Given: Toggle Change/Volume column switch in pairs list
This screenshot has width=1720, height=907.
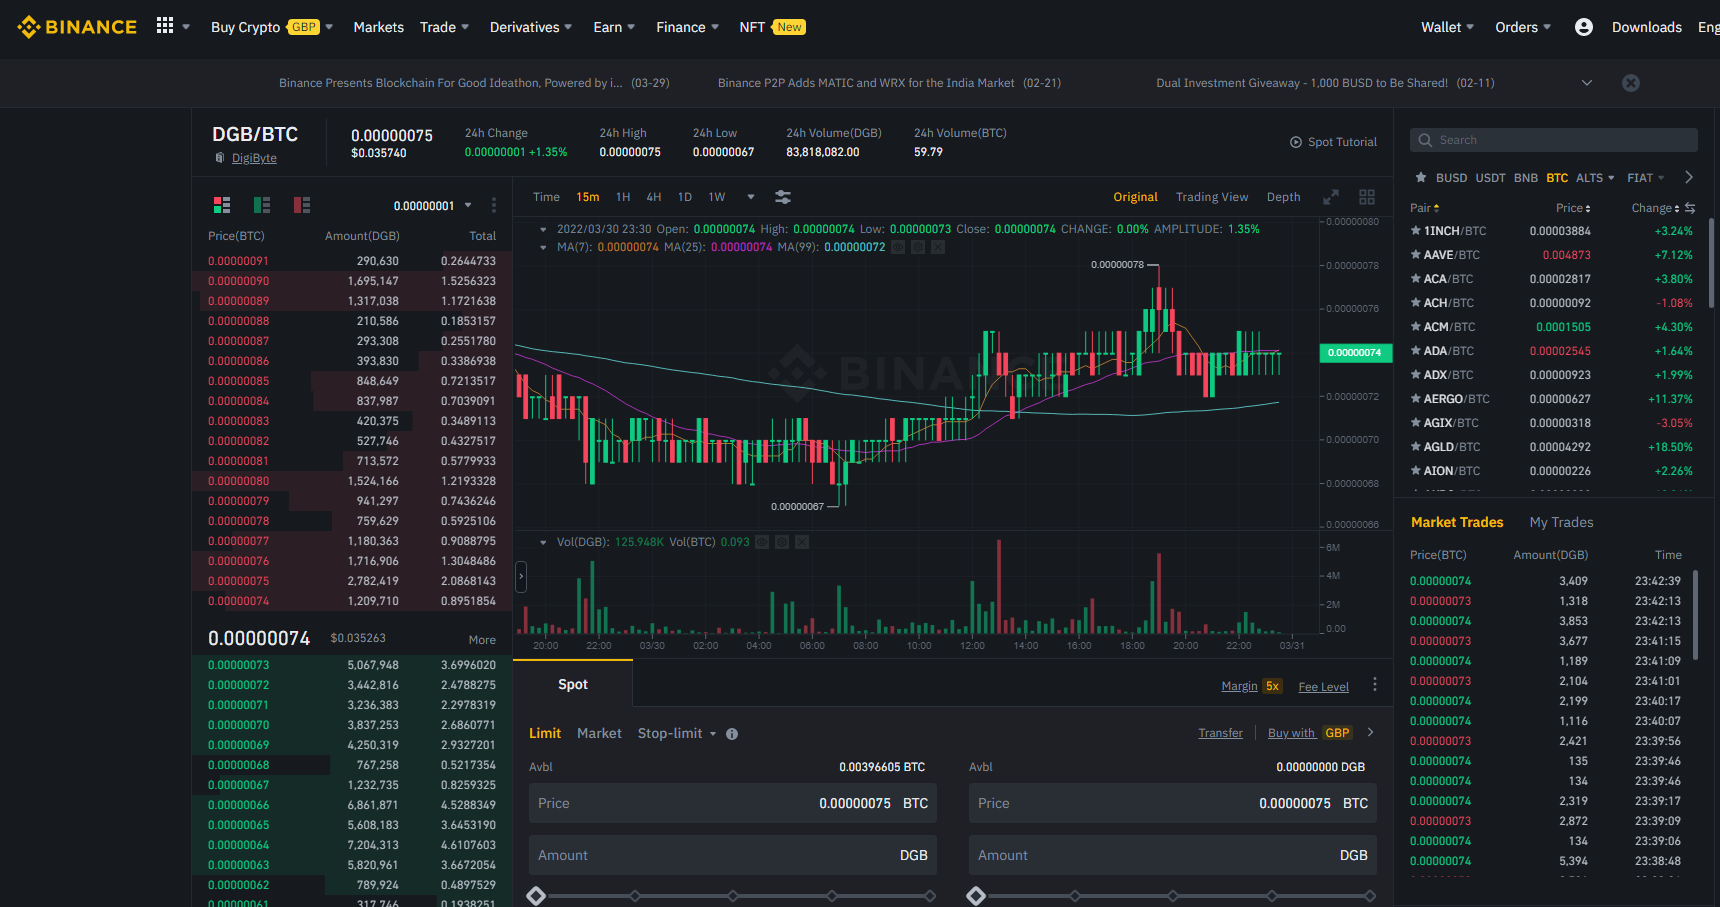Looking at the screenshot, I should click(1690, 208).
